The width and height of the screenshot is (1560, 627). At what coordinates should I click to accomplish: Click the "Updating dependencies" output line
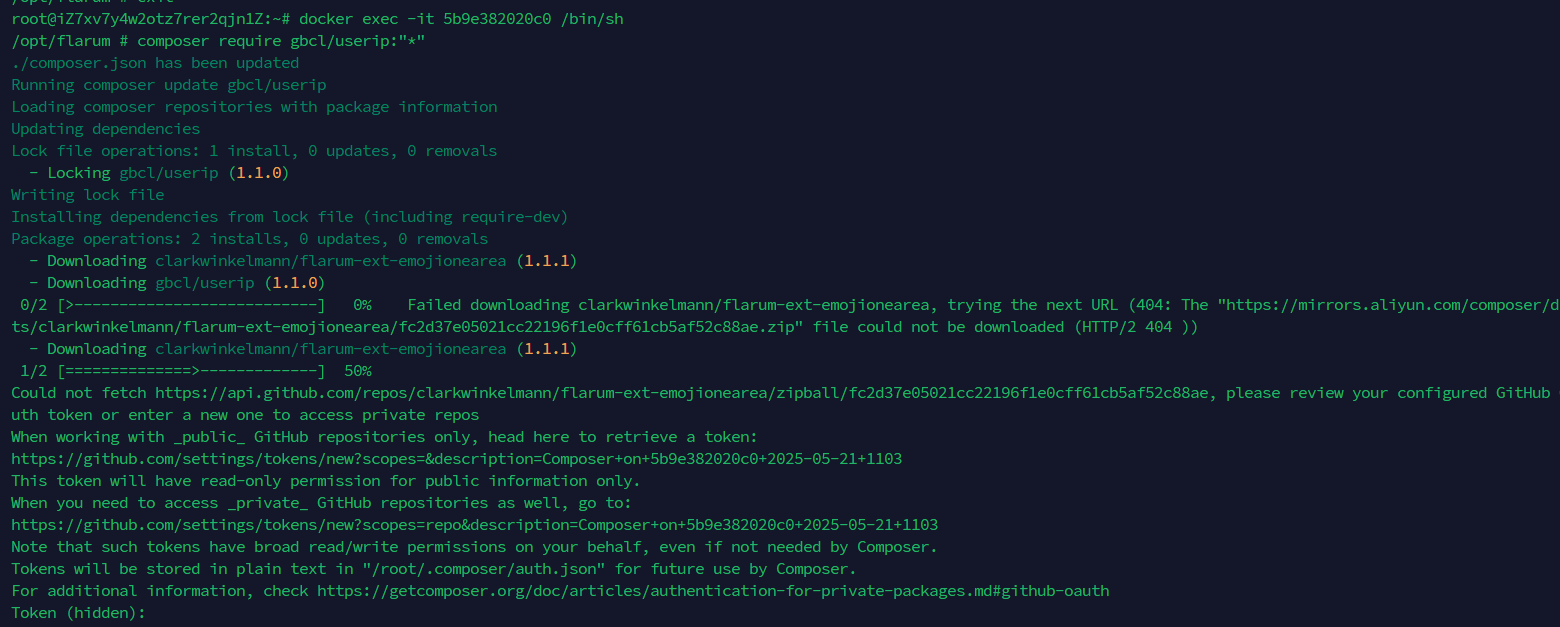106,129
